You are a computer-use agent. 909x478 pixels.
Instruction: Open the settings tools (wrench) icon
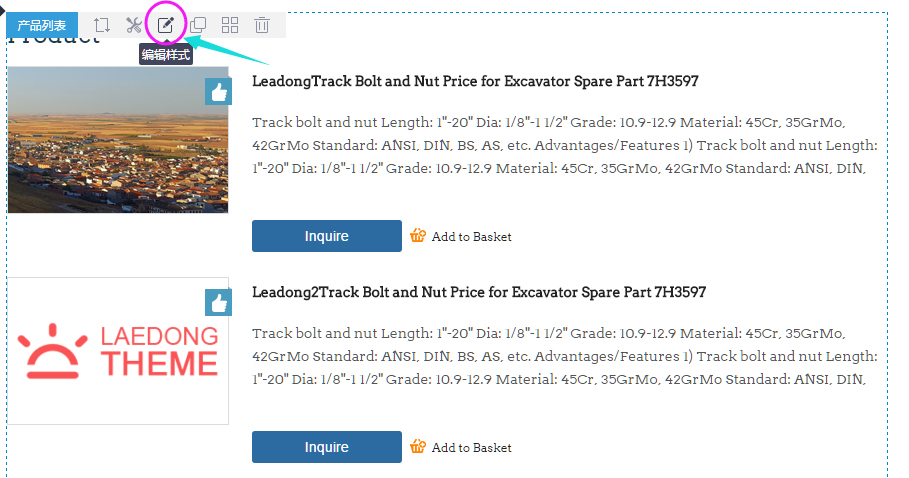[x=134, y=25]
